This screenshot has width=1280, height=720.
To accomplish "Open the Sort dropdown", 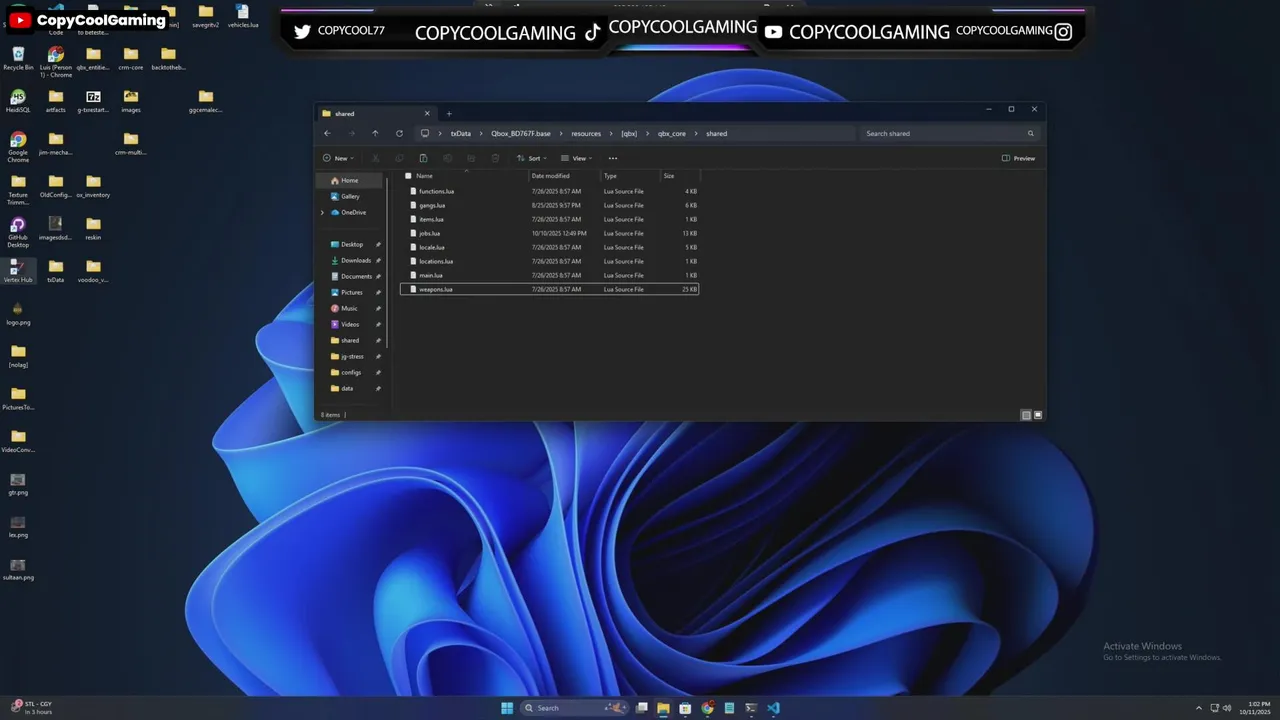I will 532,158.
